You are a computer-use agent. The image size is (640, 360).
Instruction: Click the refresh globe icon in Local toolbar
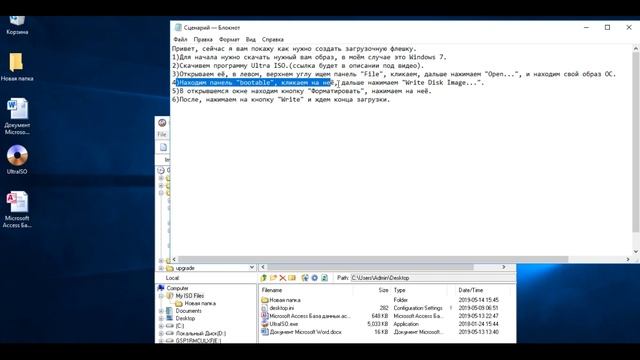pos(305,278)
